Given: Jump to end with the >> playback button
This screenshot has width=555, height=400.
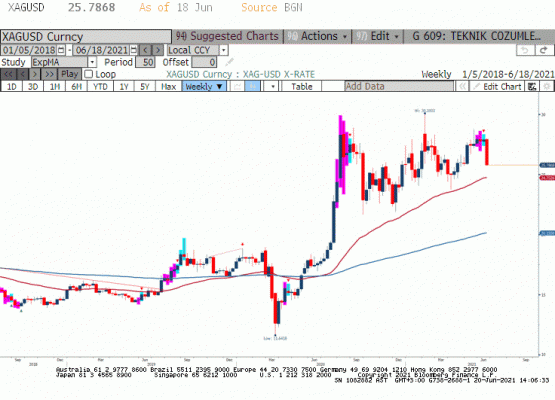Looking at the screenshot, I should 50,74.
